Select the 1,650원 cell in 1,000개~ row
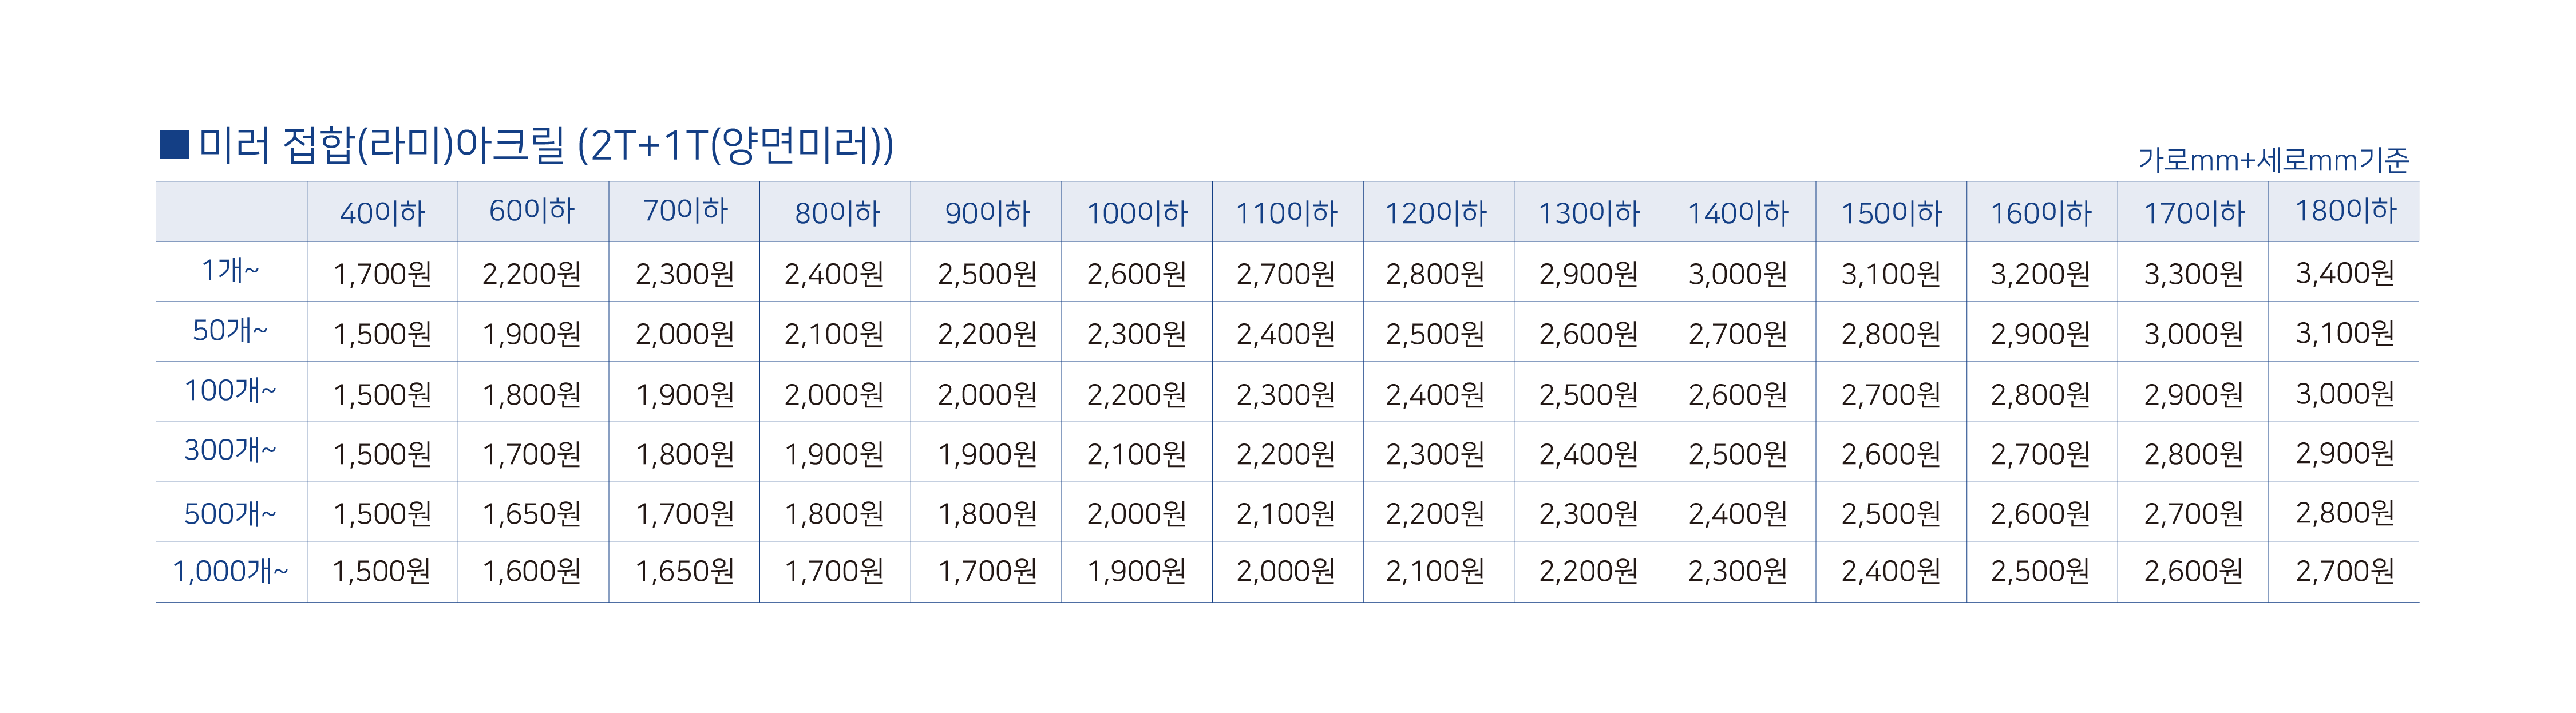Viewport: 2576px width, 713px height. [685, 572]
